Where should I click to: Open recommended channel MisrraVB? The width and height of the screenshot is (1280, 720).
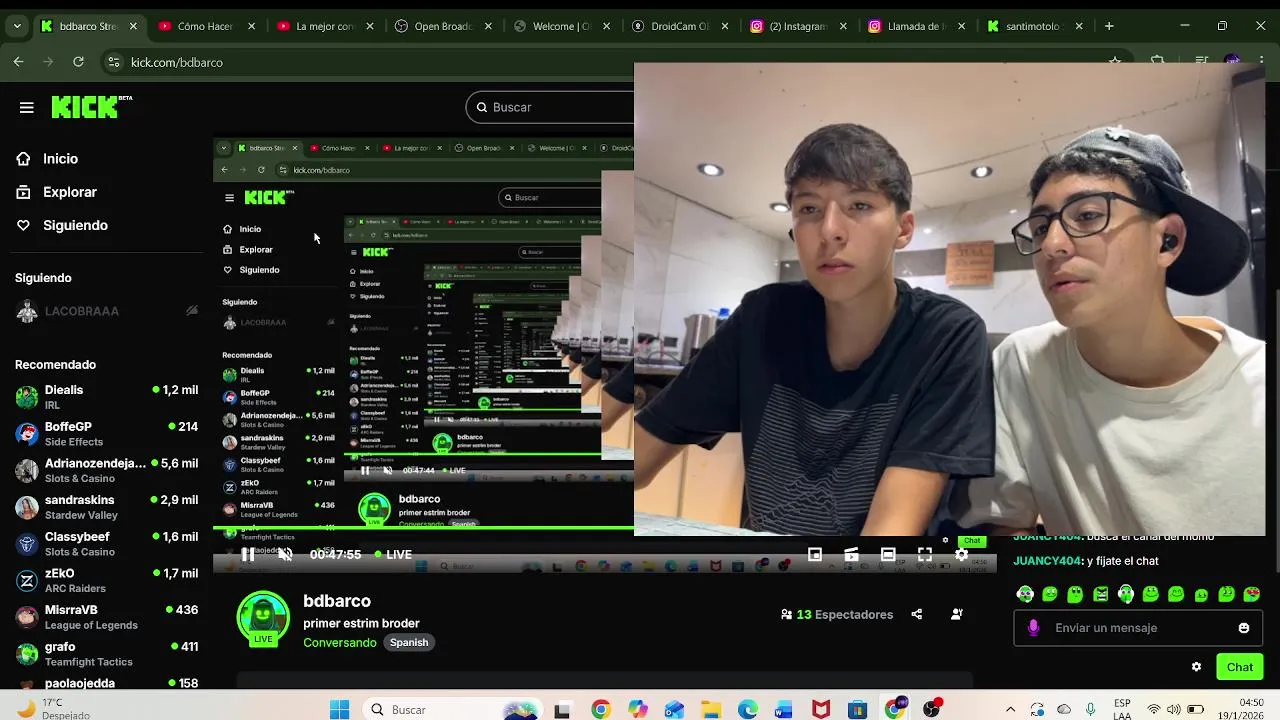(x=107, y=617)
